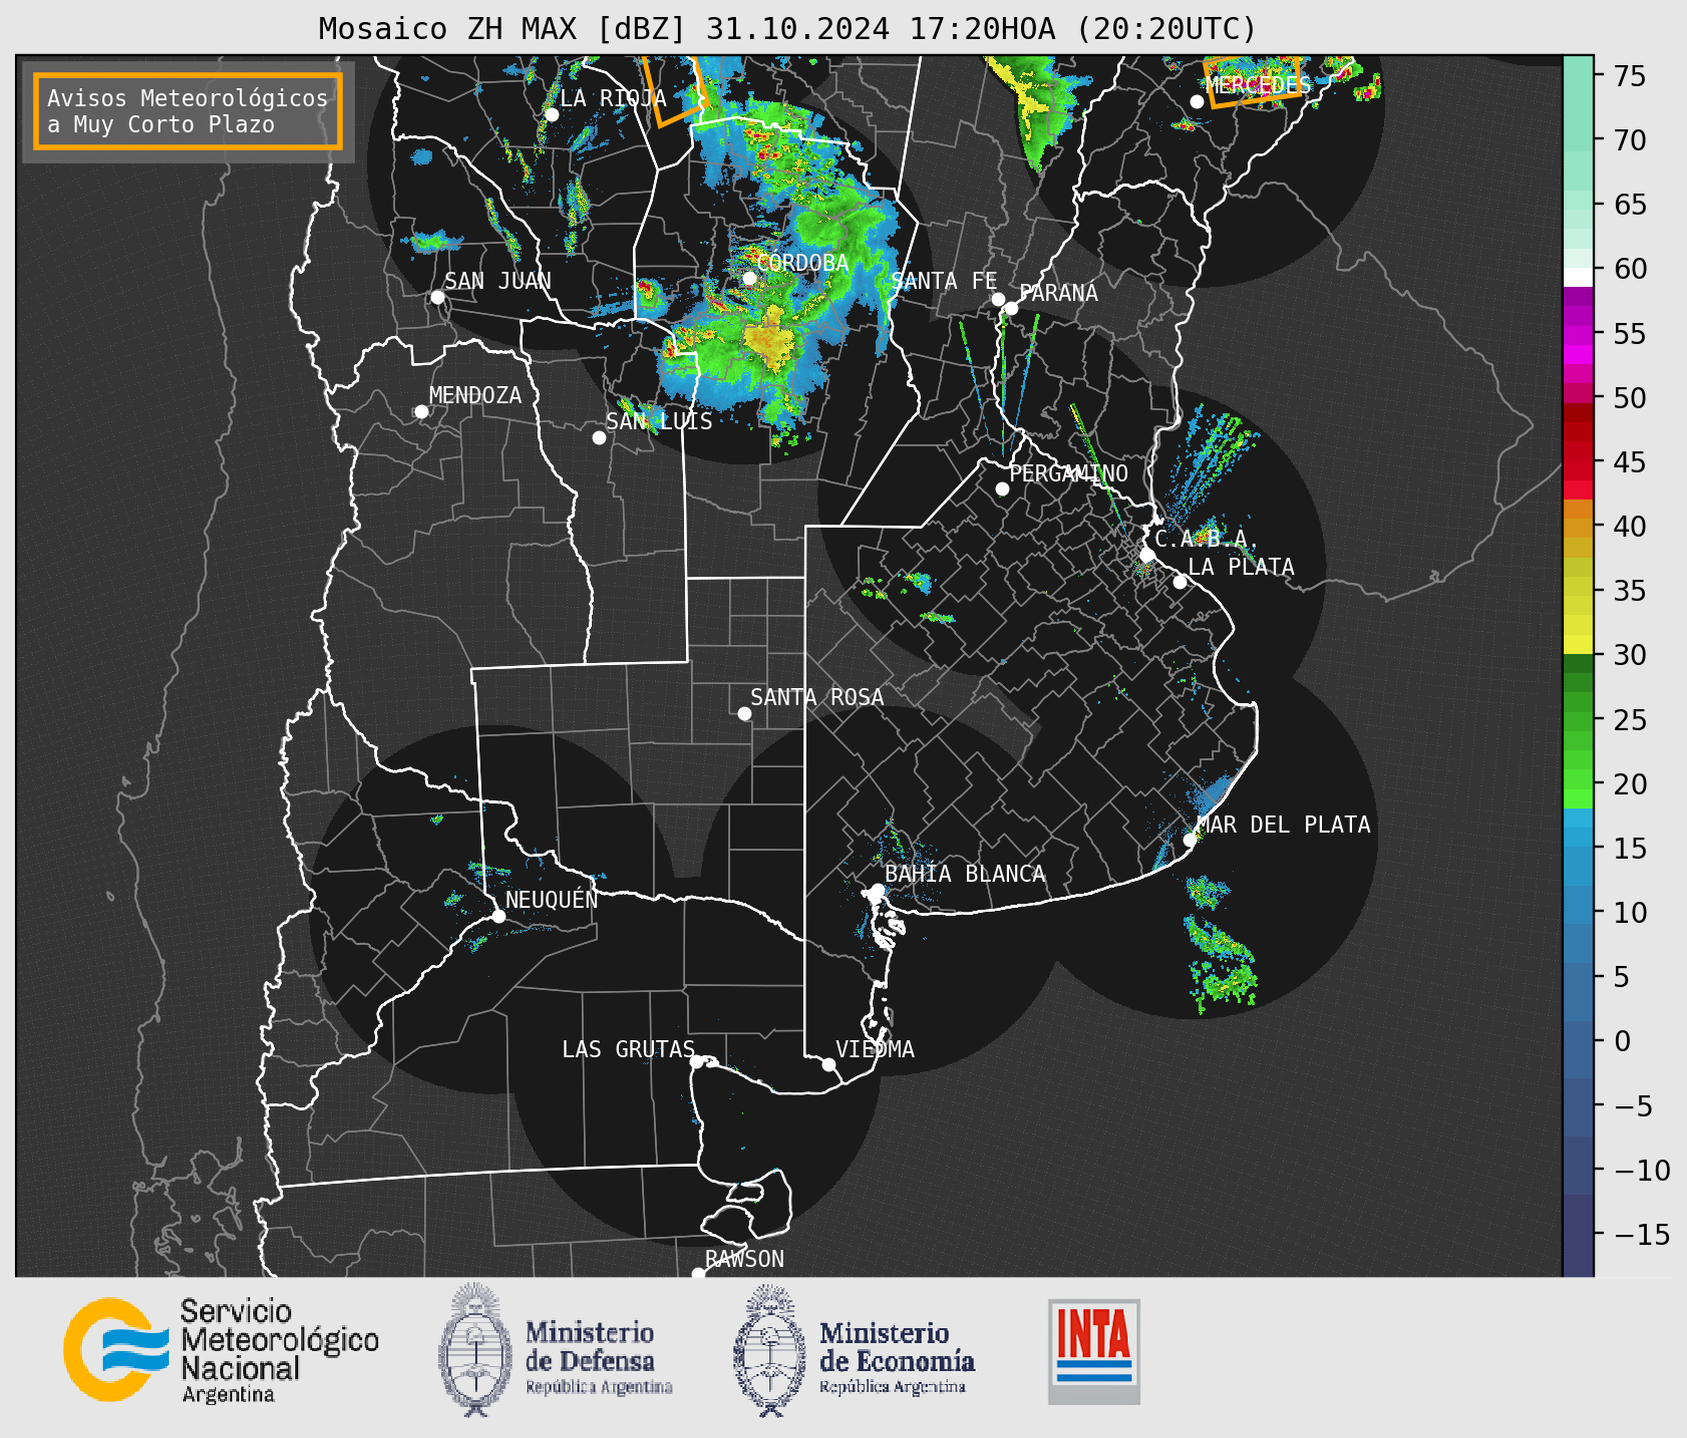The image size is (1687, 1438).
Task: Click the LAS GRUTAS city label
Action: [628, 1049]
